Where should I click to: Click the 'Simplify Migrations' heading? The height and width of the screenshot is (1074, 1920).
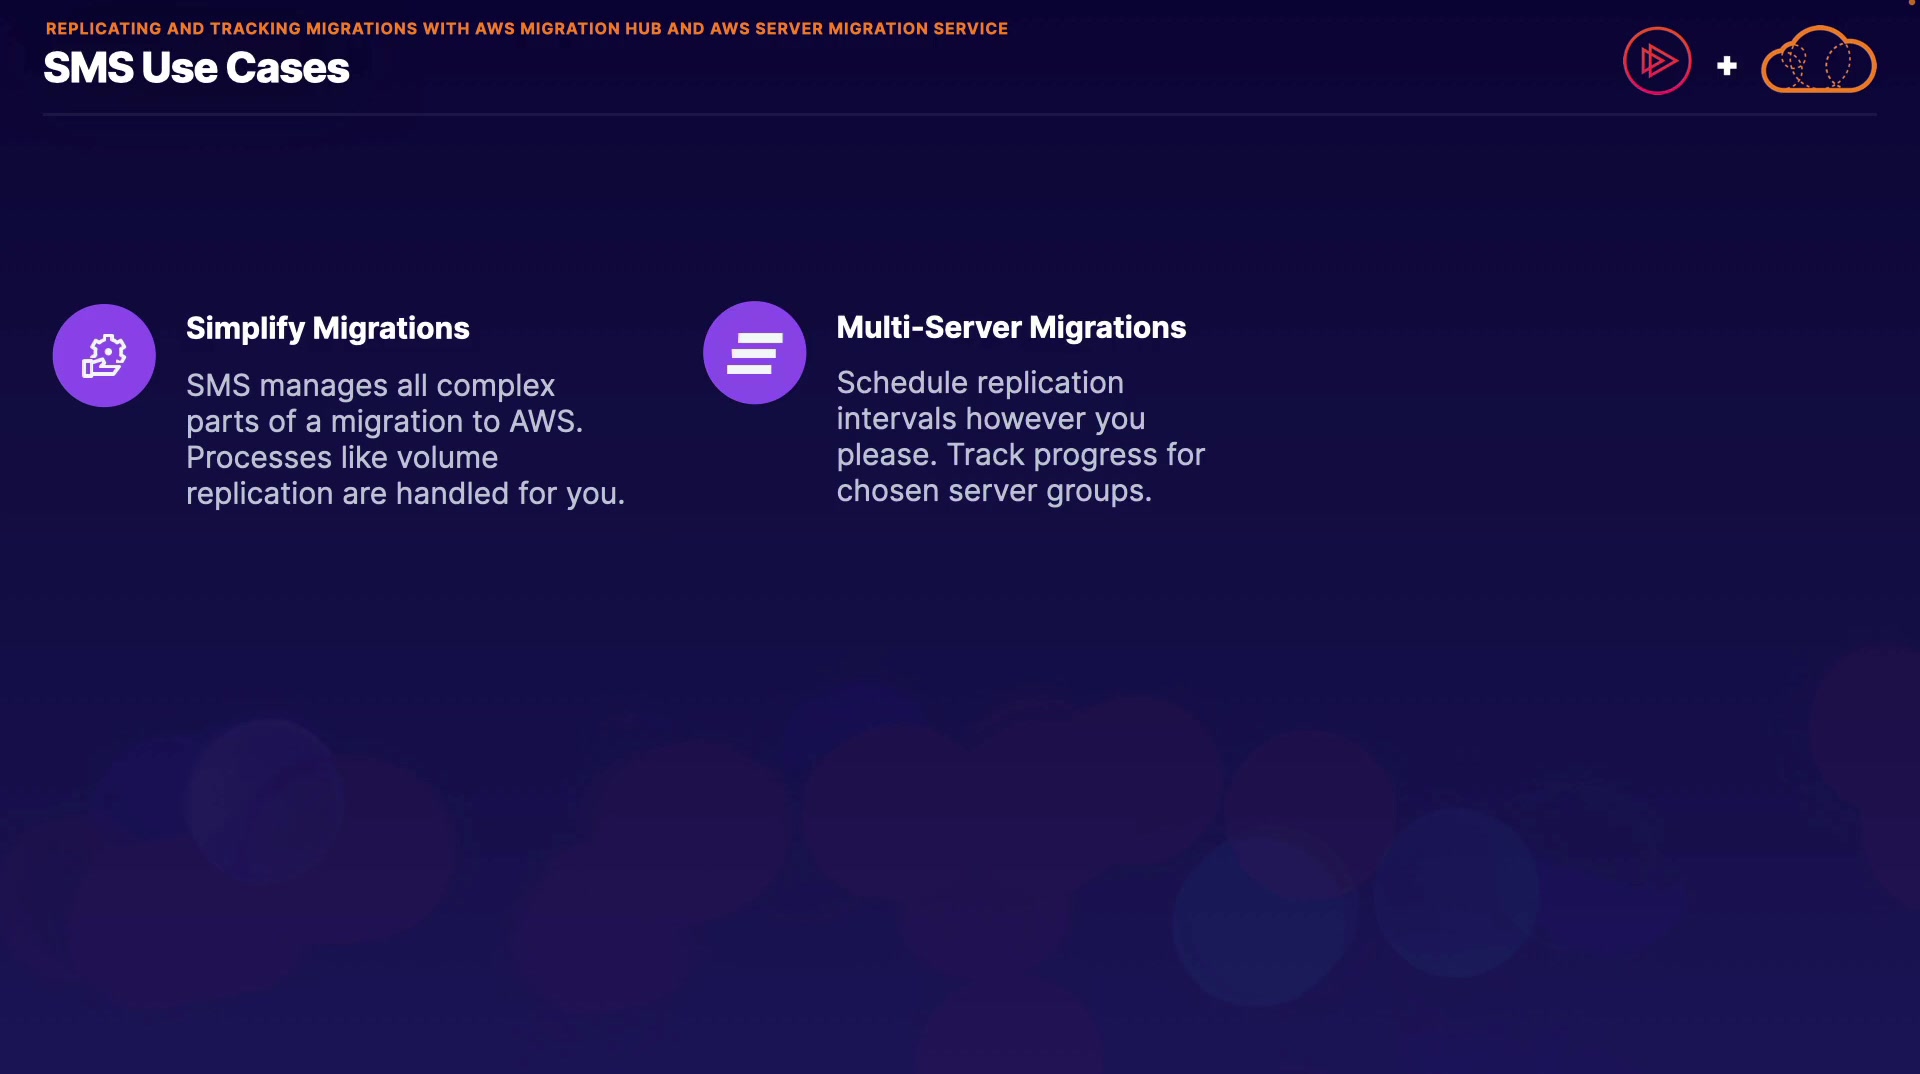[328, 328]
